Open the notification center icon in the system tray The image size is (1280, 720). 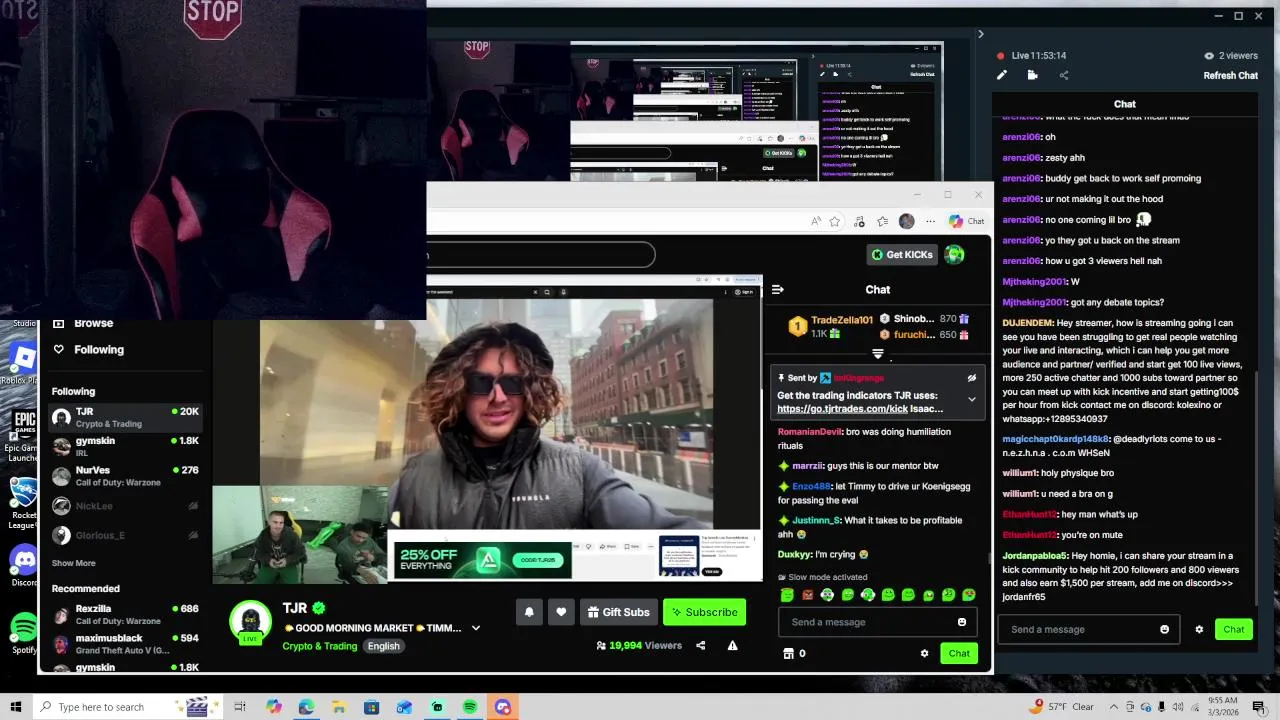click(1259, 707)
